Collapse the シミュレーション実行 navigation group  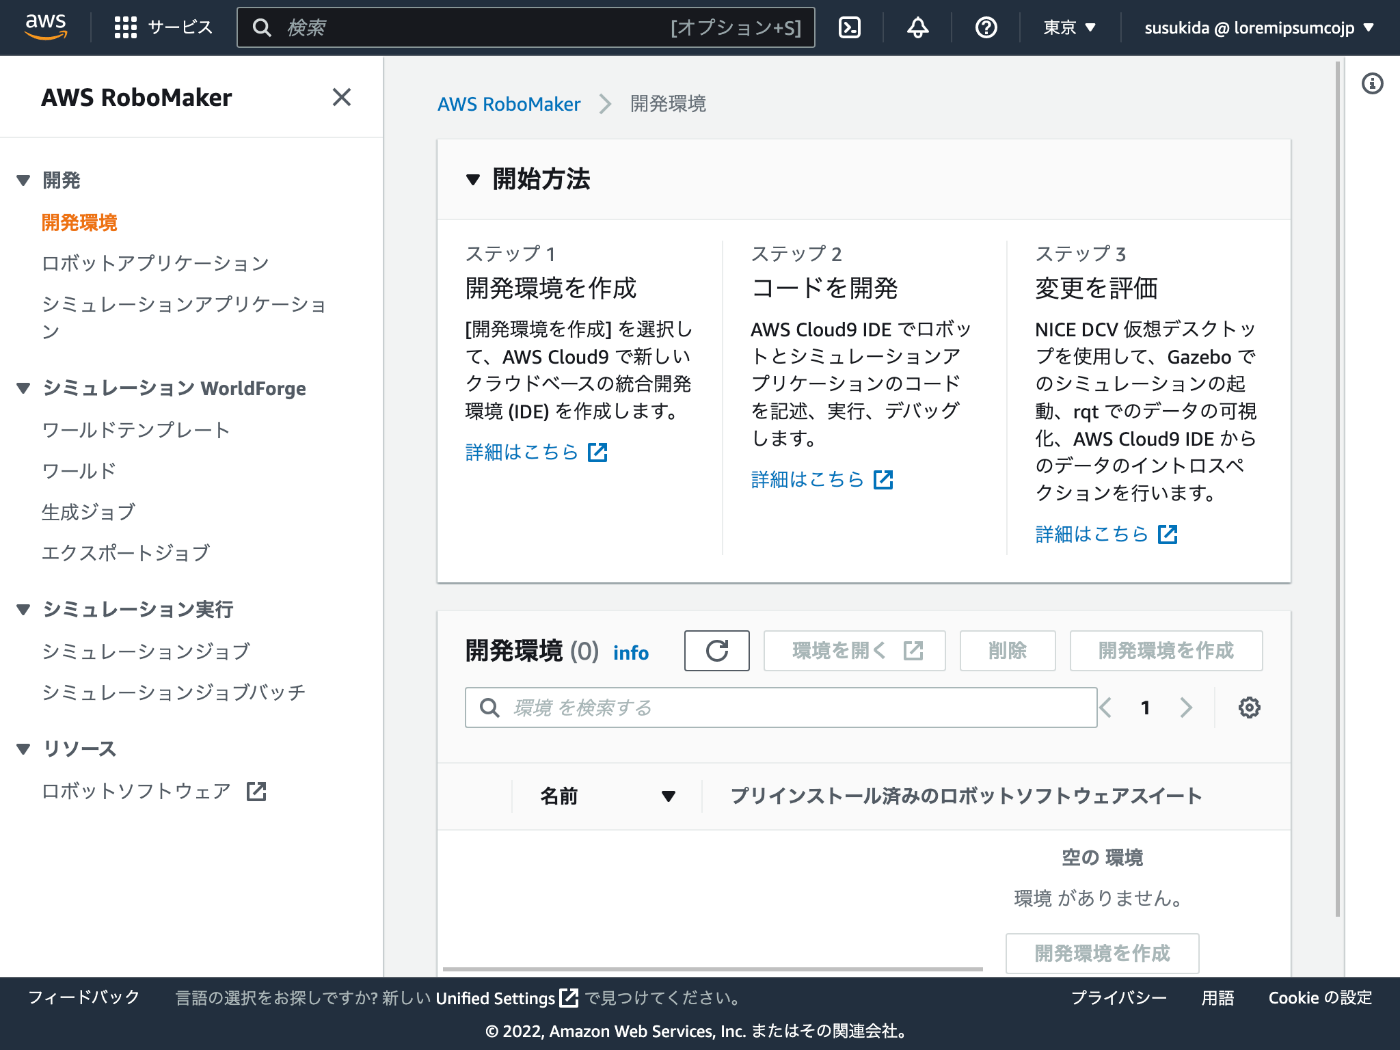point(24,610)
